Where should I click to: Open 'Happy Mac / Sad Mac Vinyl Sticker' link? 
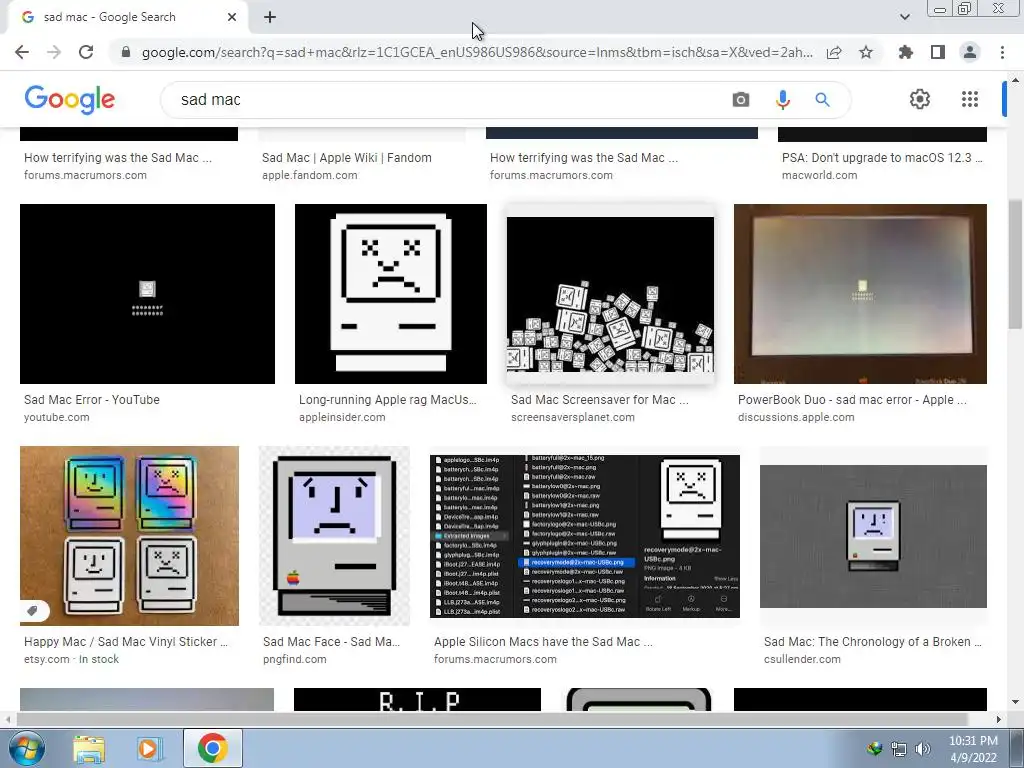click(126, 642)
